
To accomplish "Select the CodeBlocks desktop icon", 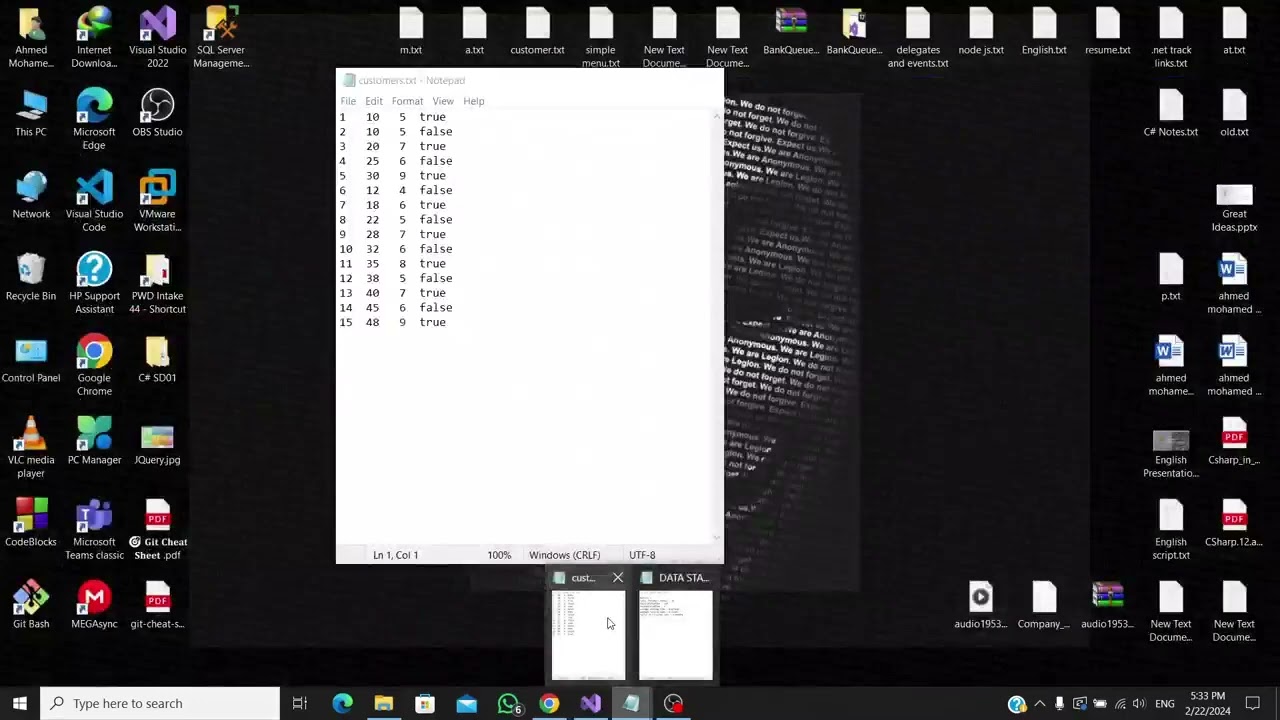I will point(31,523).
